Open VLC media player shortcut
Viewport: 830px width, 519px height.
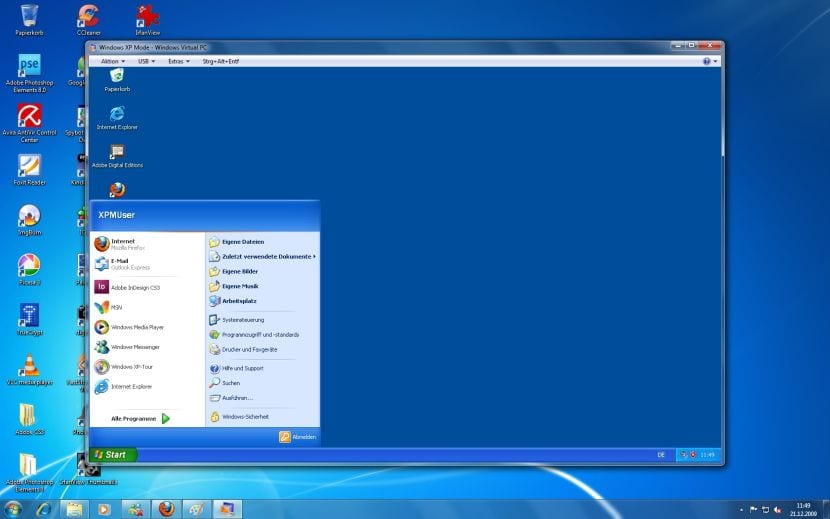click(x=29, y=369)
